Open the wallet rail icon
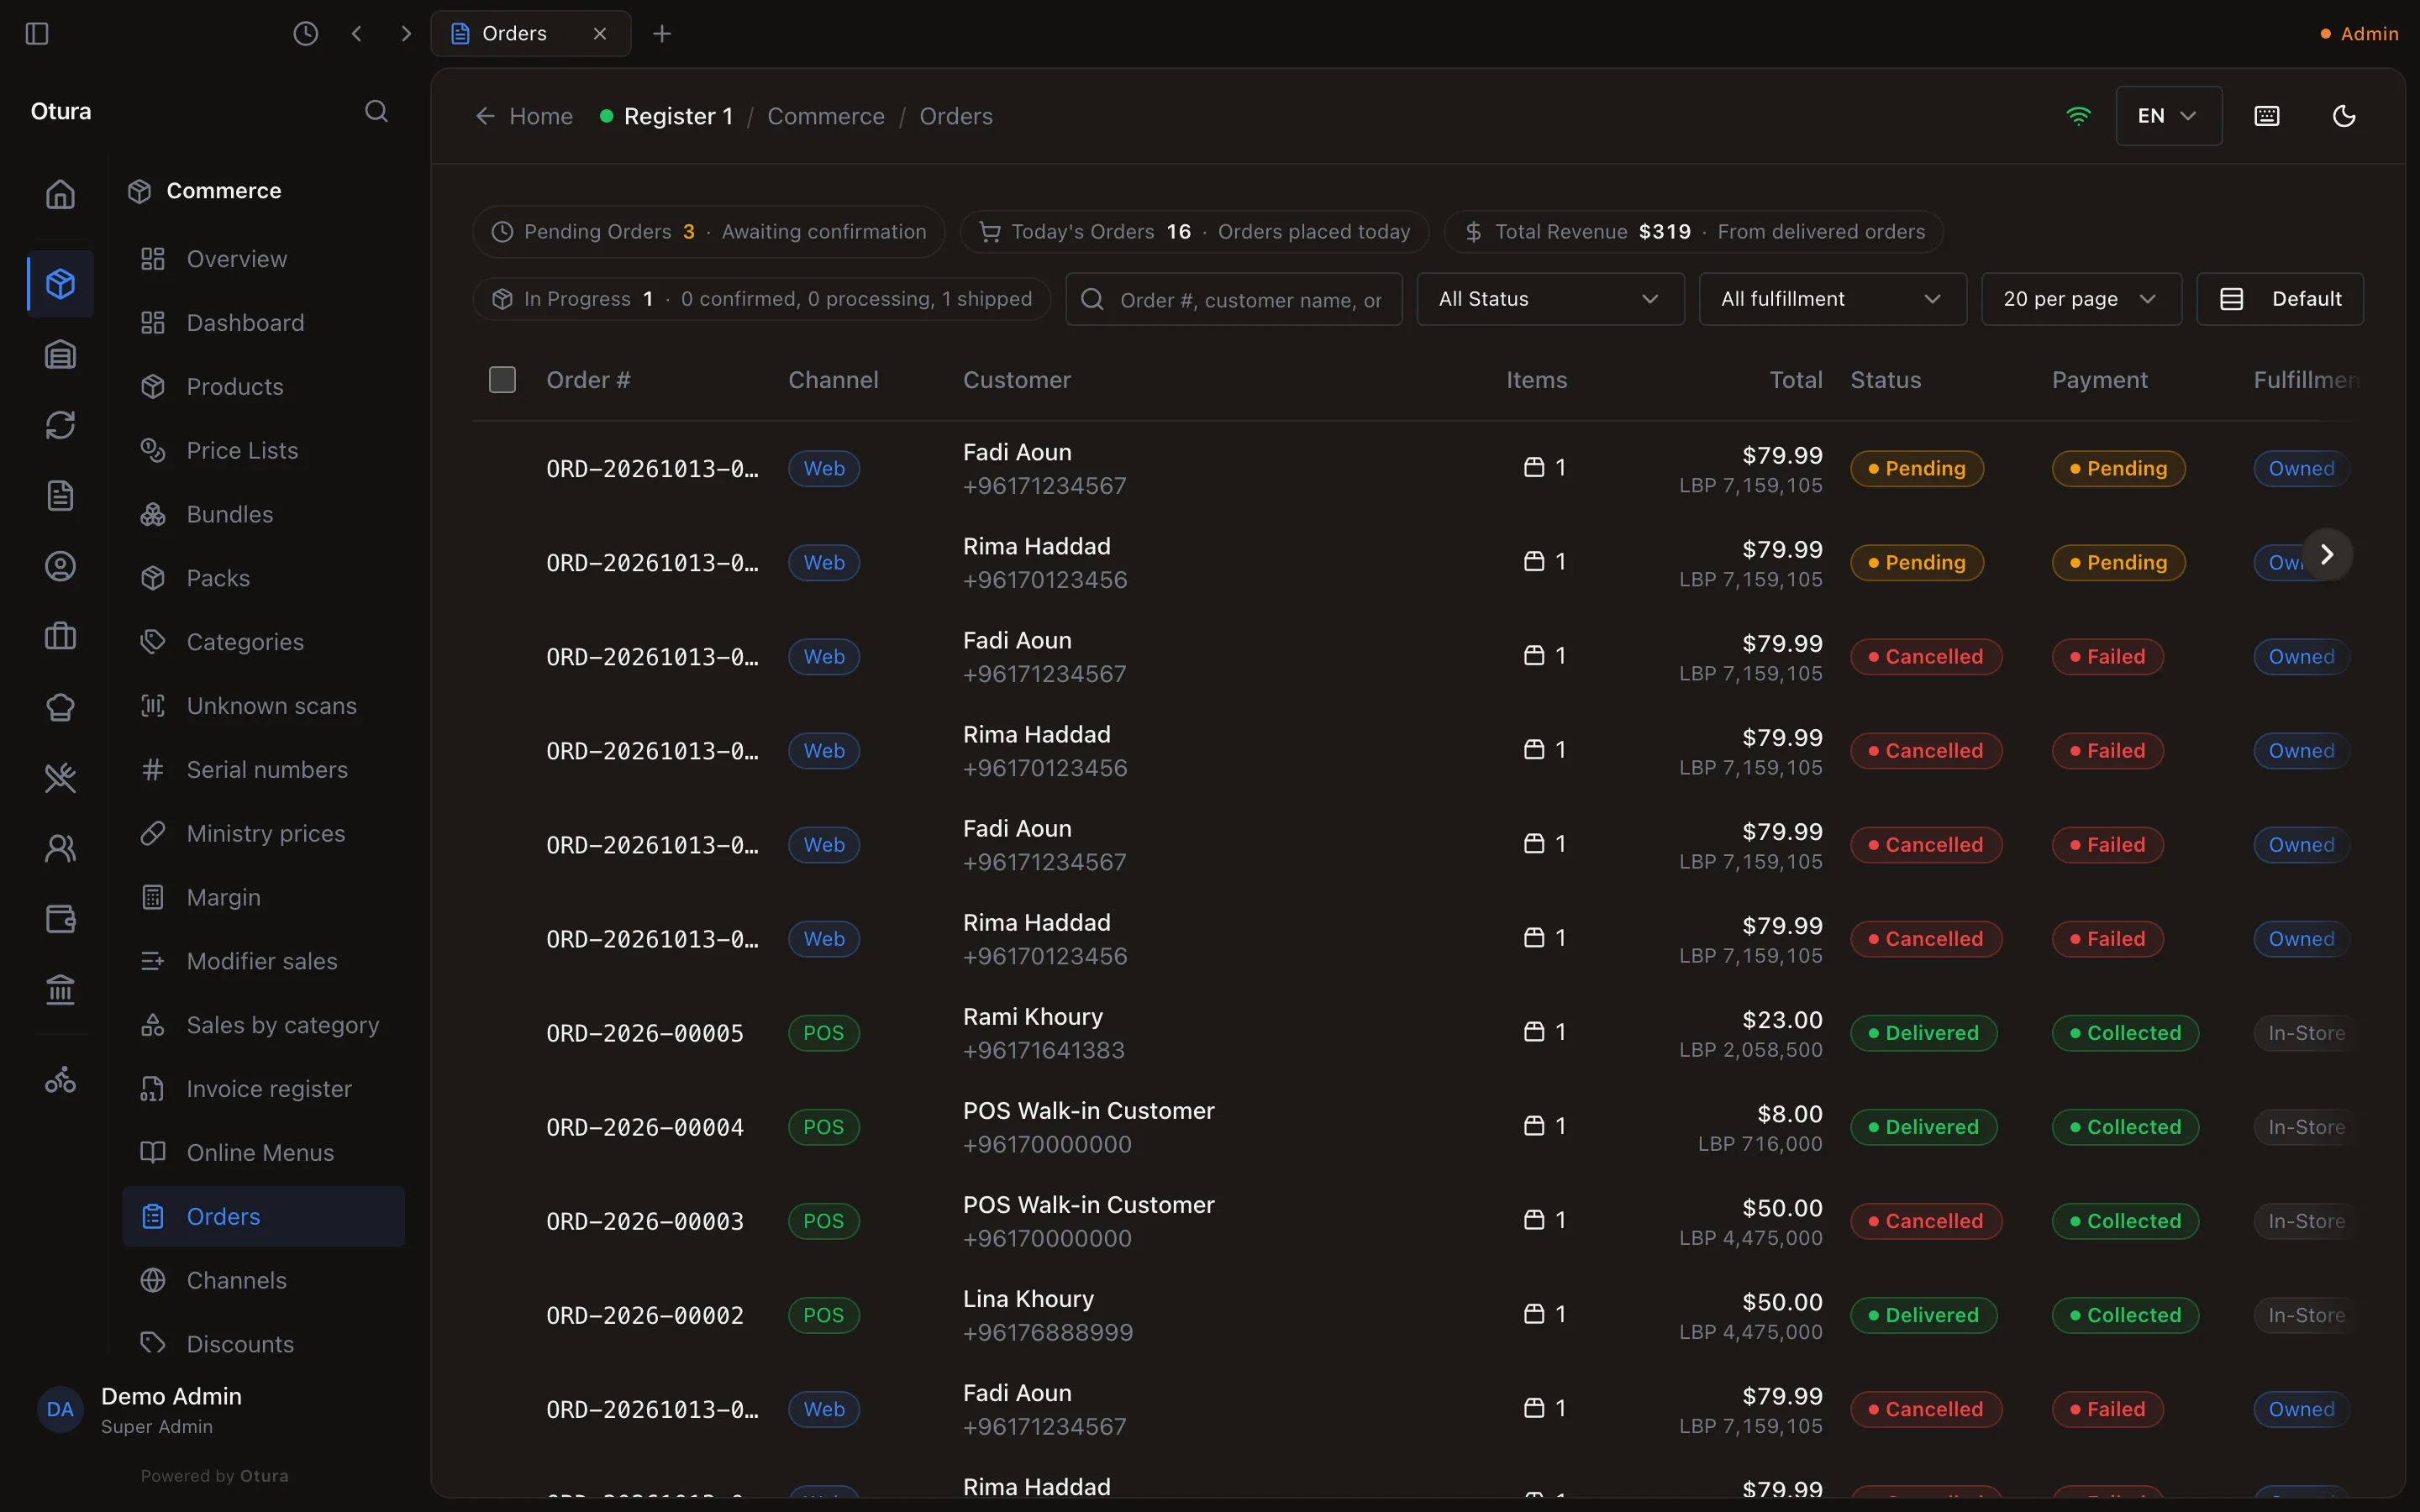Image resolution: width=2420 pixels, height=1512 pixels. 60,918
